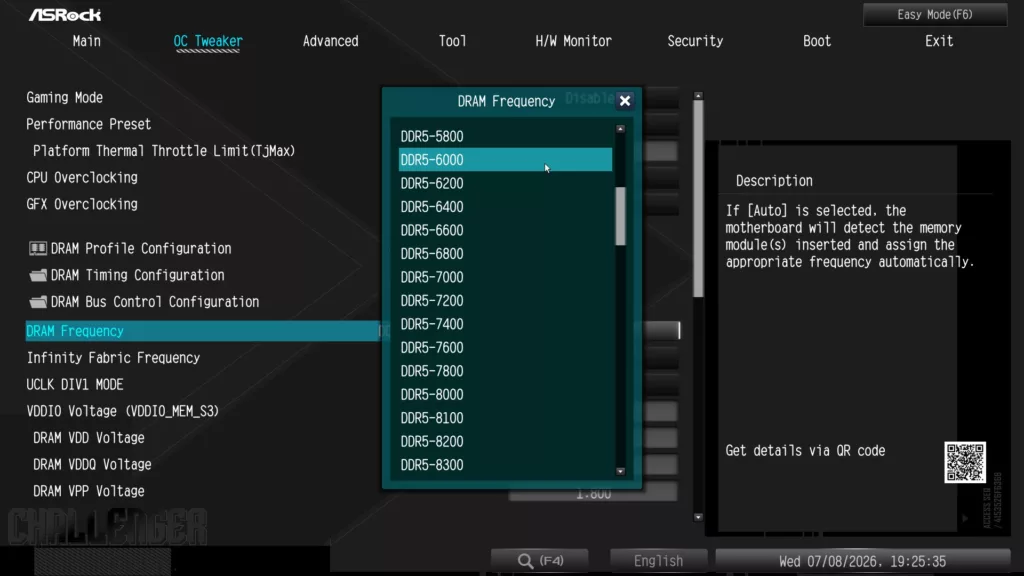Click the main settings scrollbar thumb
The image size is (1024, 576).
[698, 199]
